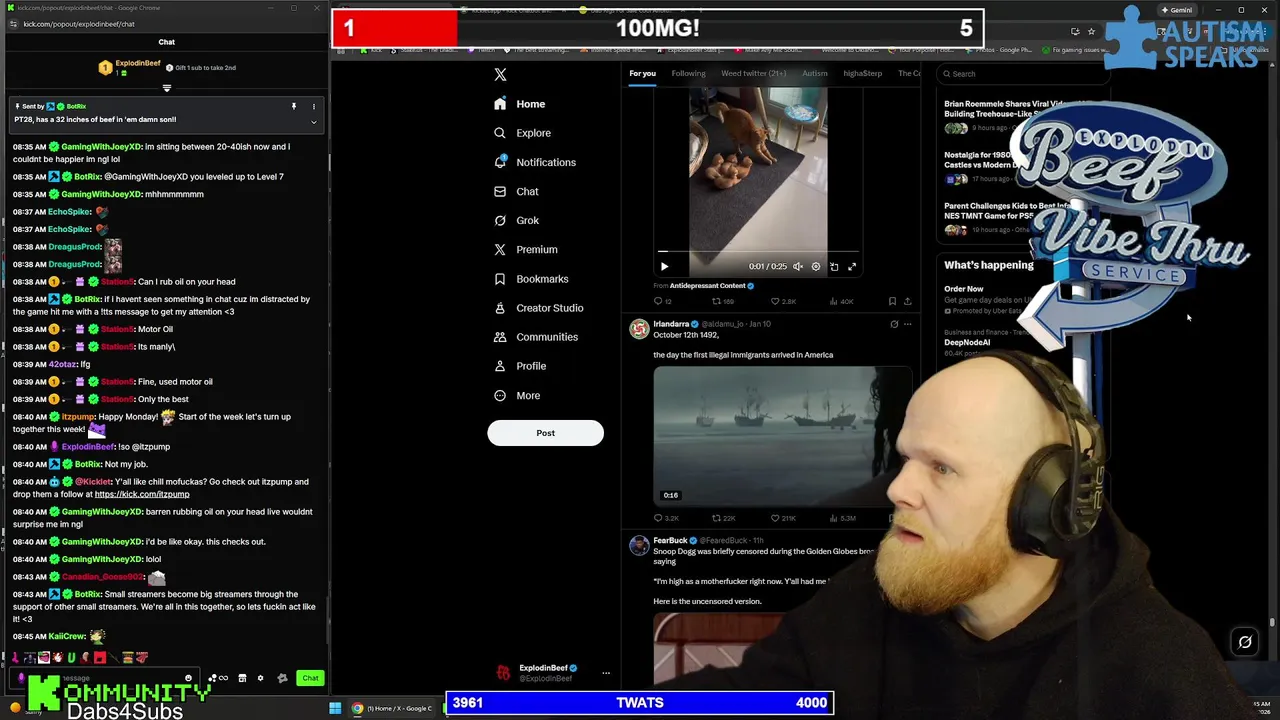Open Order Now promoted item
The width and height of the screenshot is (1280, 720).
coord(963,289)
